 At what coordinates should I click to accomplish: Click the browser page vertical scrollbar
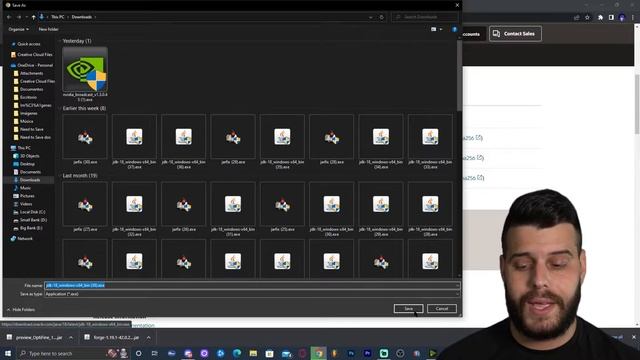[x=637, y=104]
